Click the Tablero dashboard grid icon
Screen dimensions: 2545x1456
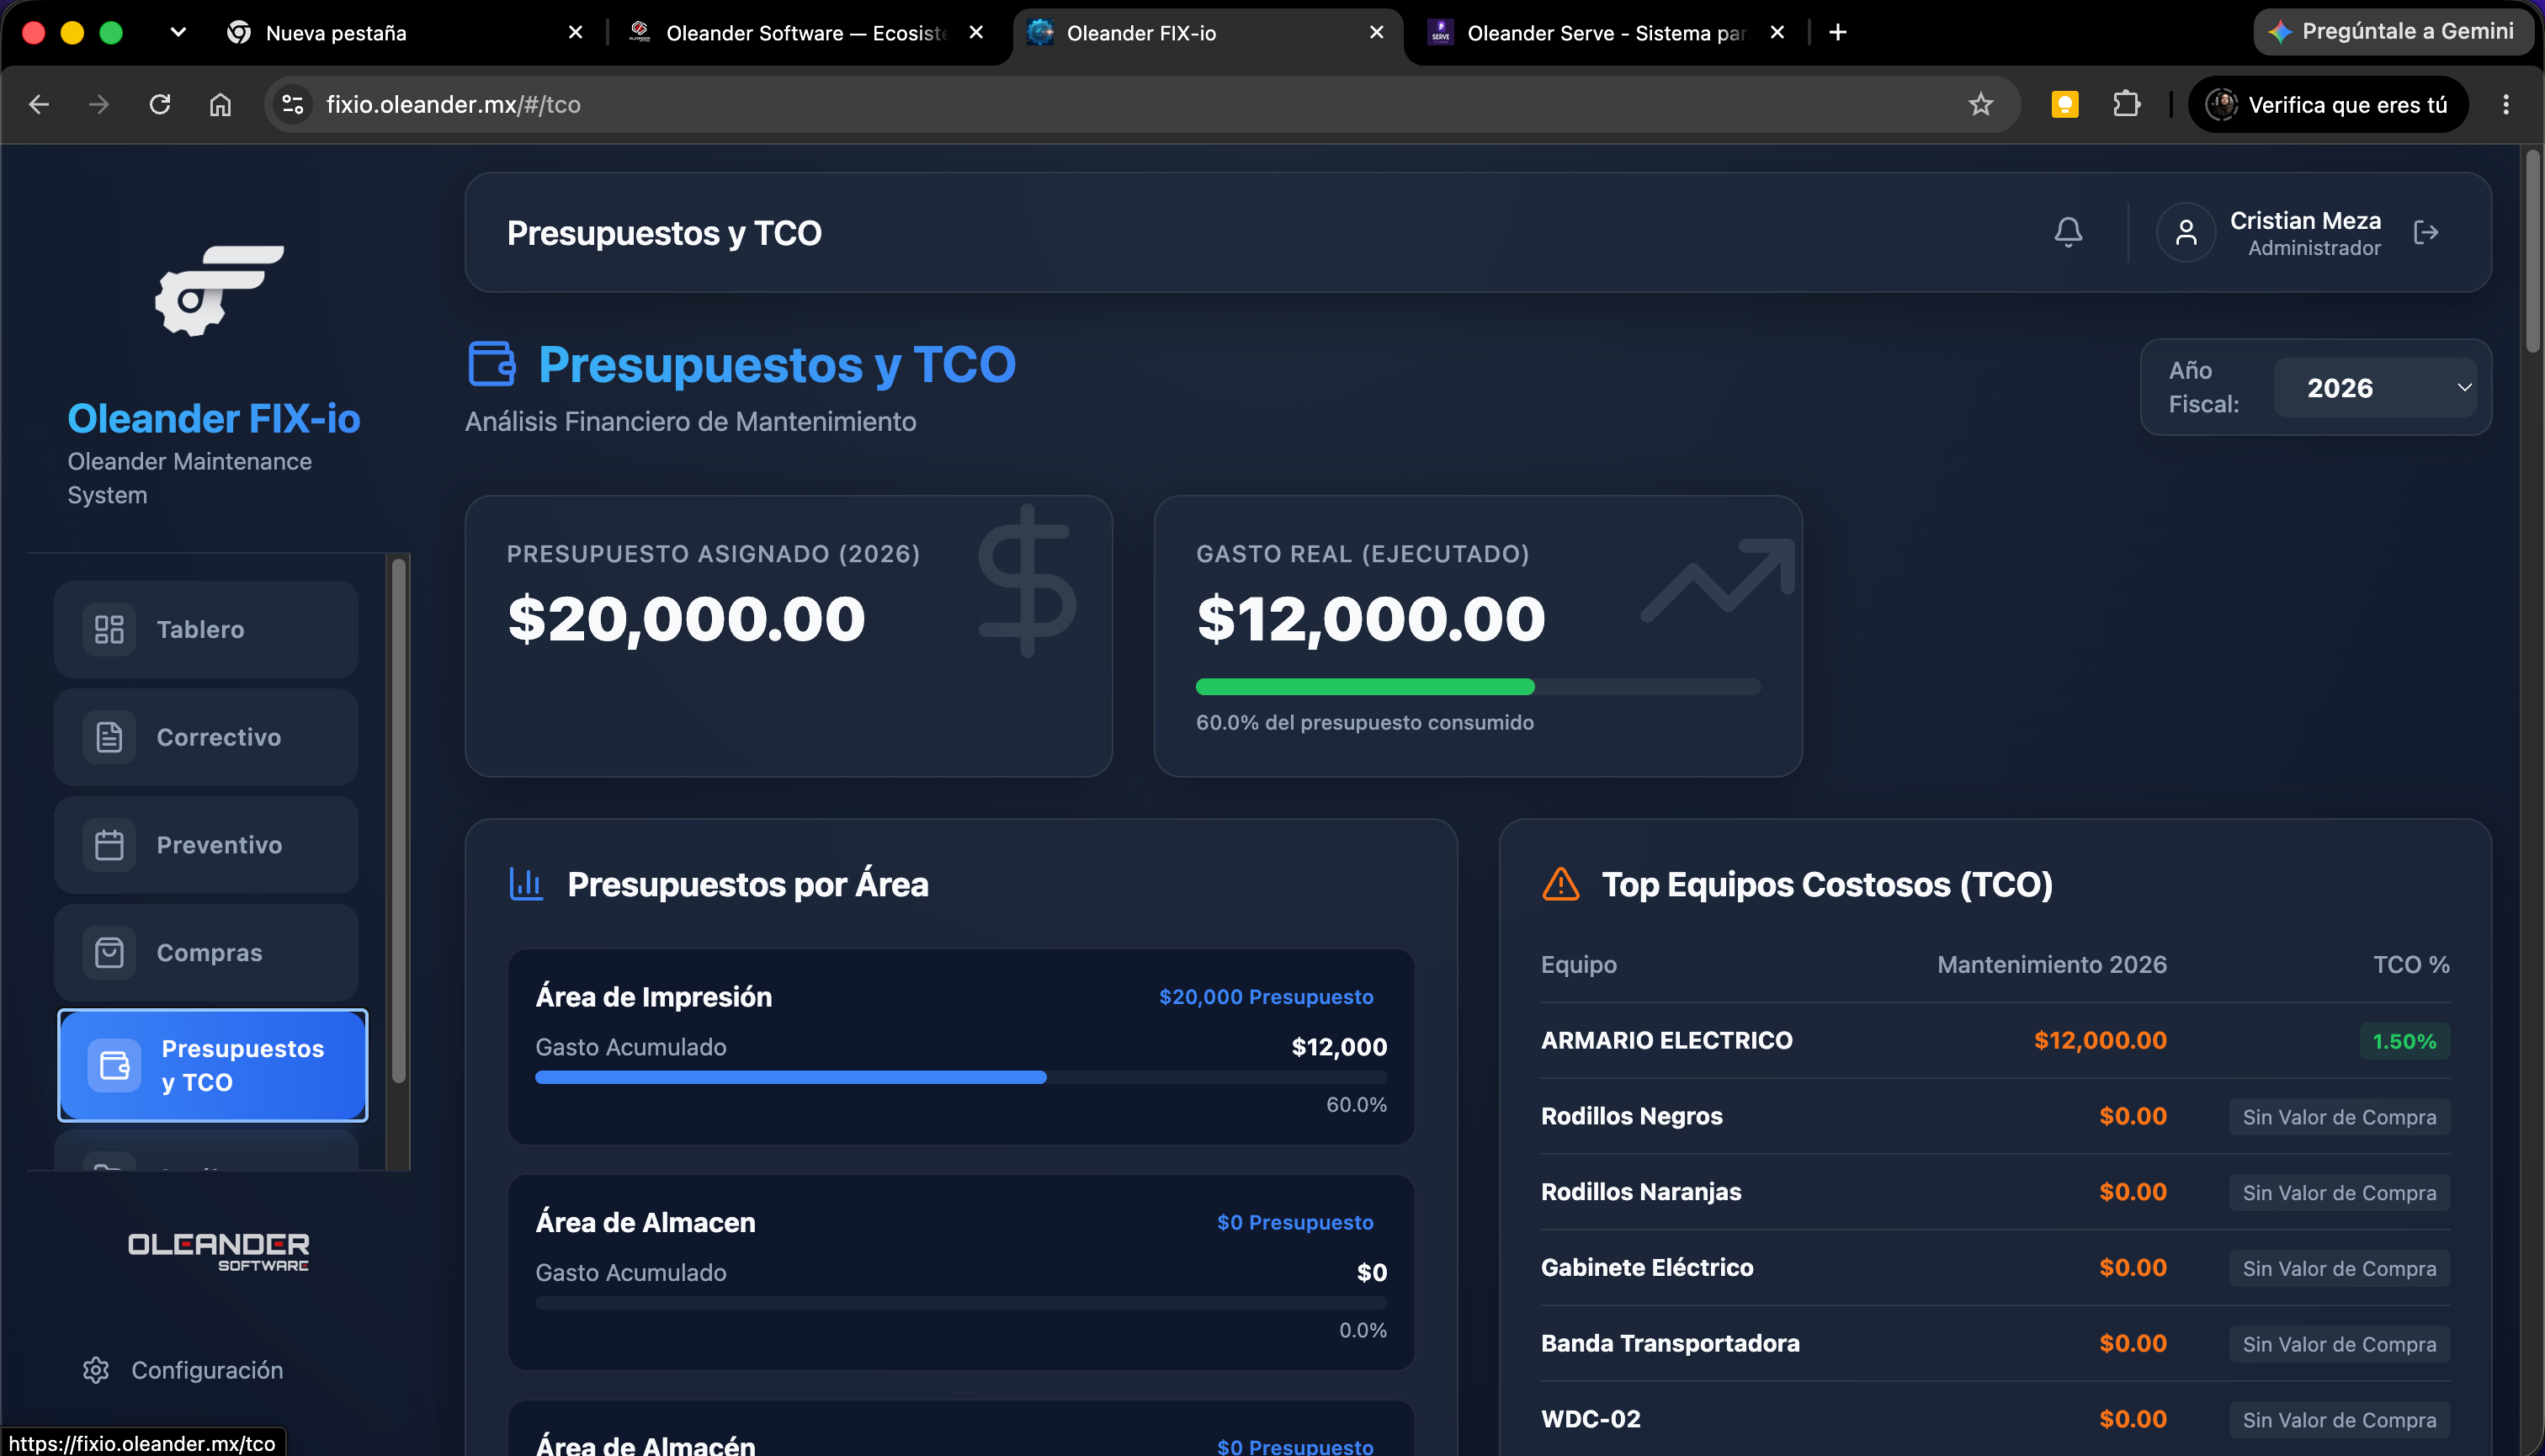tap(109, 629)
